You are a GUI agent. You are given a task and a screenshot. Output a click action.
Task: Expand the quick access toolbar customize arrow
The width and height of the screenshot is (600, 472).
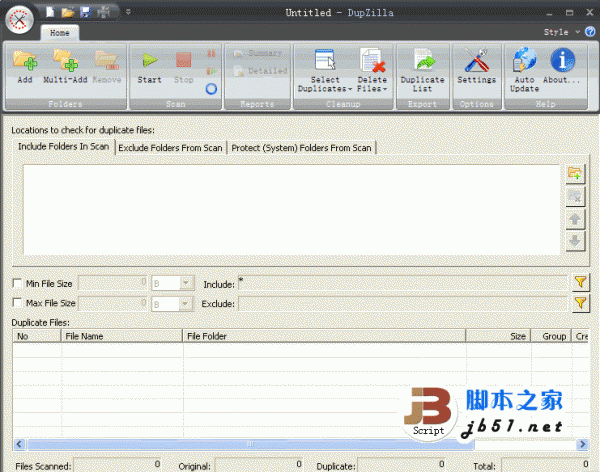coord(128,12)
